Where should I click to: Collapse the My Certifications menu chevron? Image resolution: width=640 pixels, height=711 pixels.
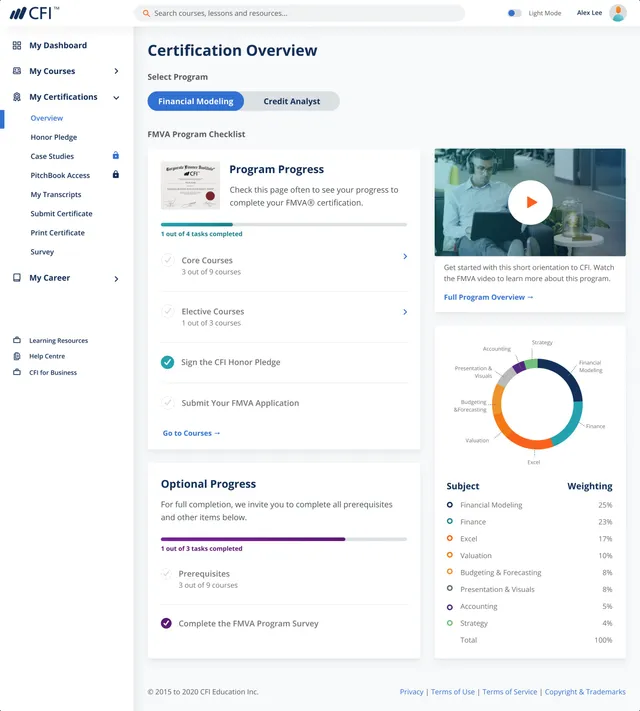coord(117,97)
